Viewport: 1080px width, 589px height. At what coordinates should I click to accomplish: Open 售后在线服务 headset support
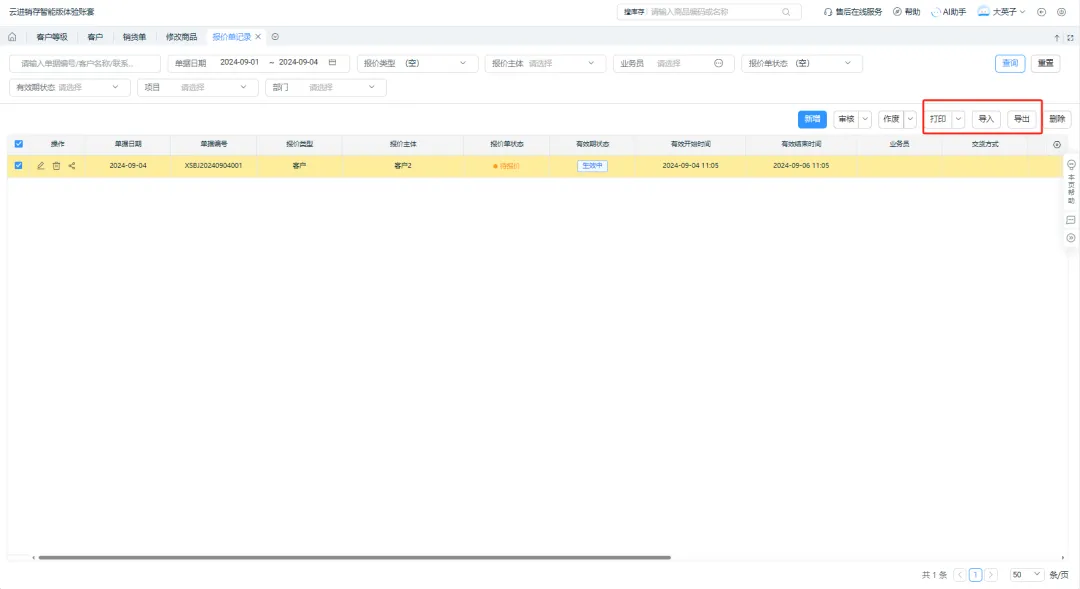click(853, 12)
